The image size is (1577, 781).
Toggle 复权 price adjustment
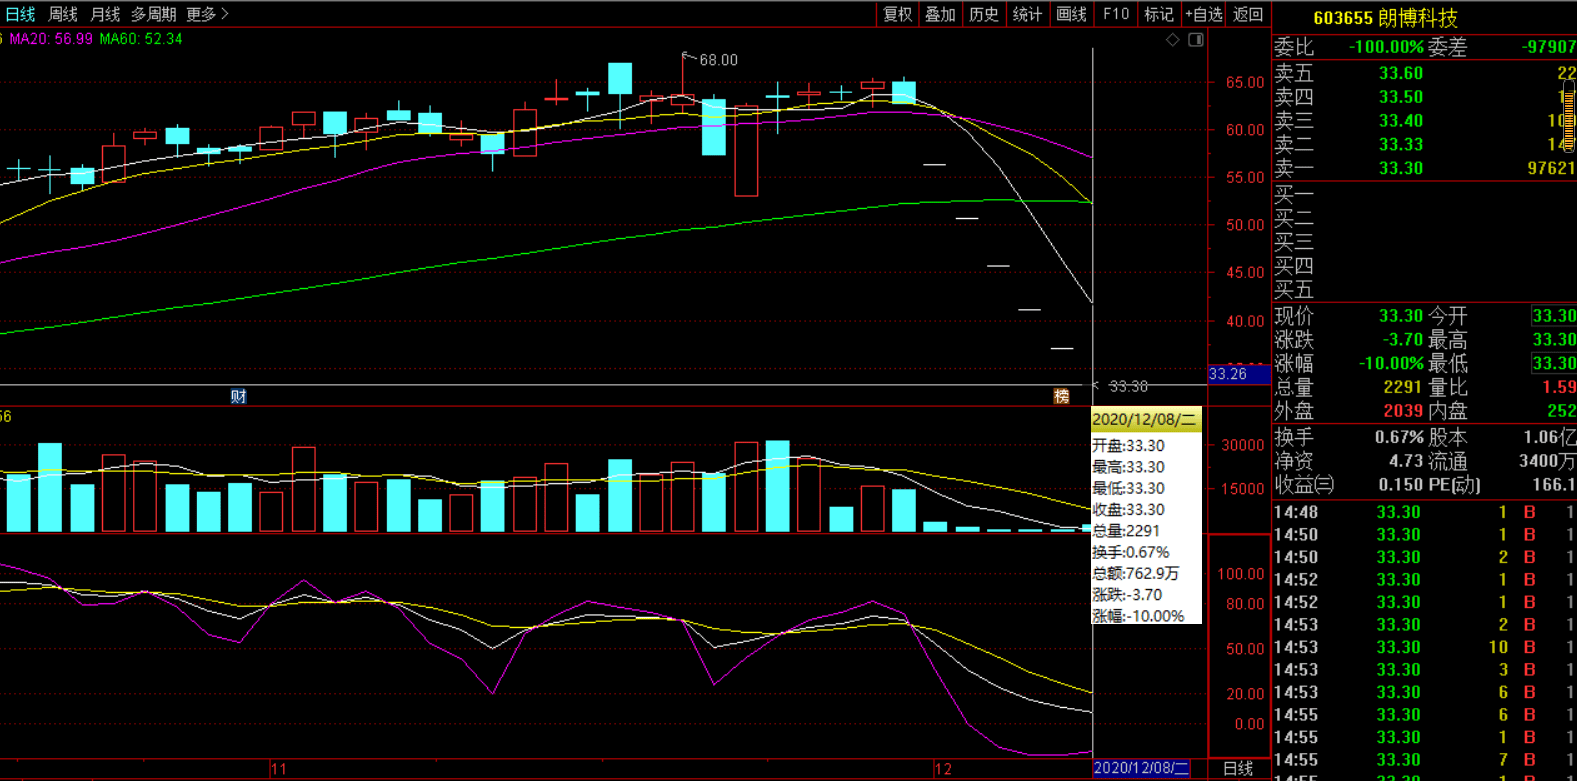pos(897,14)
